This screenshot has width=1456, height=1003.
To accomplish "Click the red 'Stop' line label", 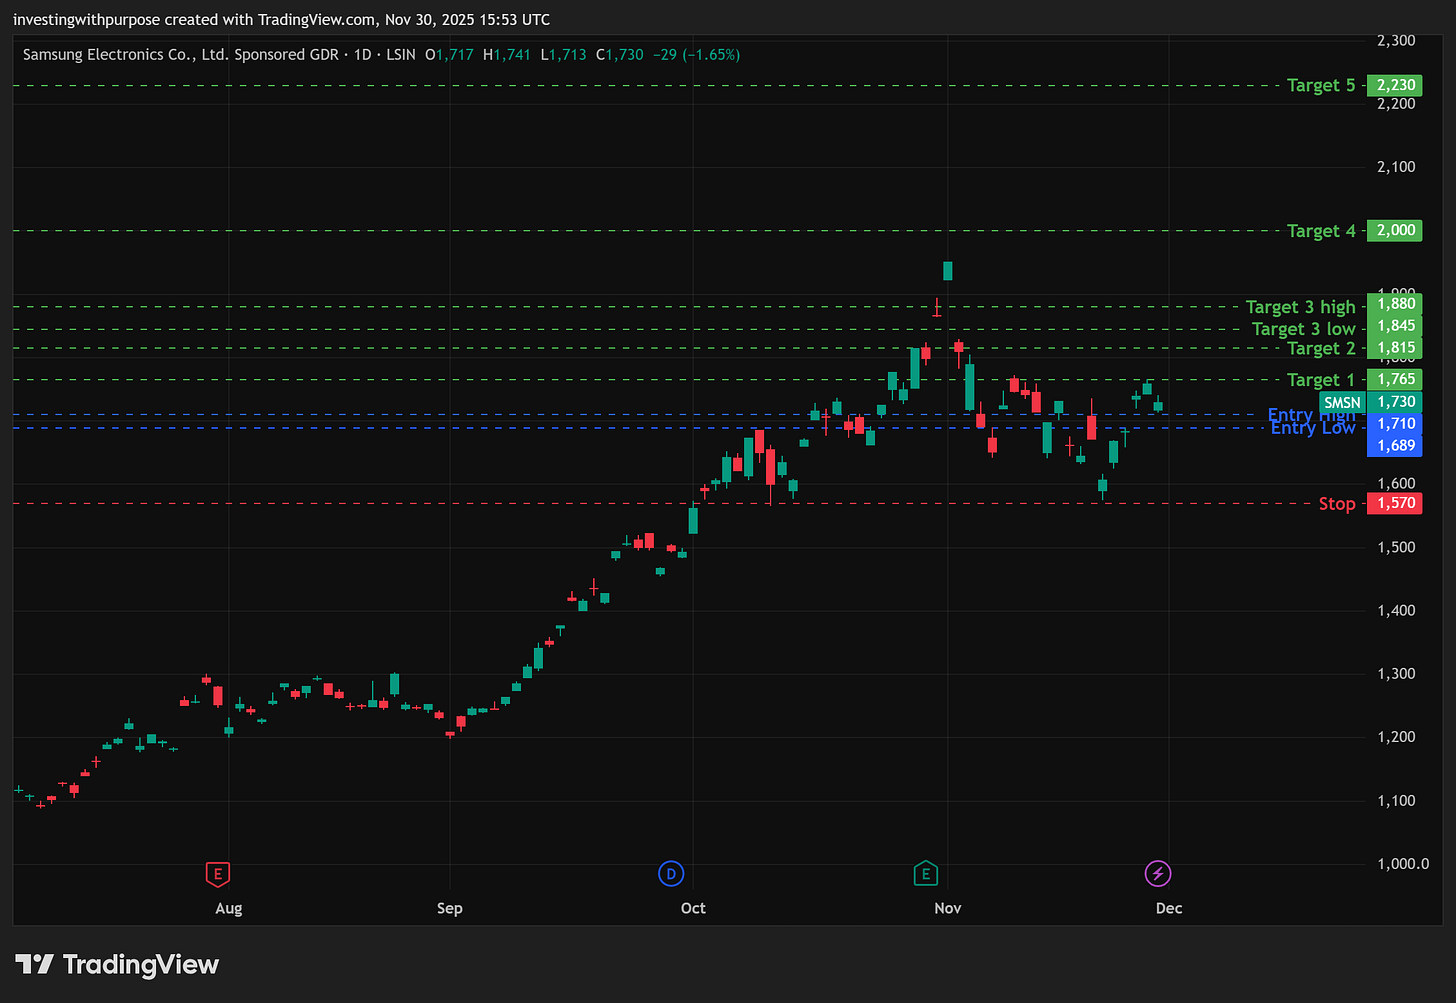I will (x=1337, y=504).
